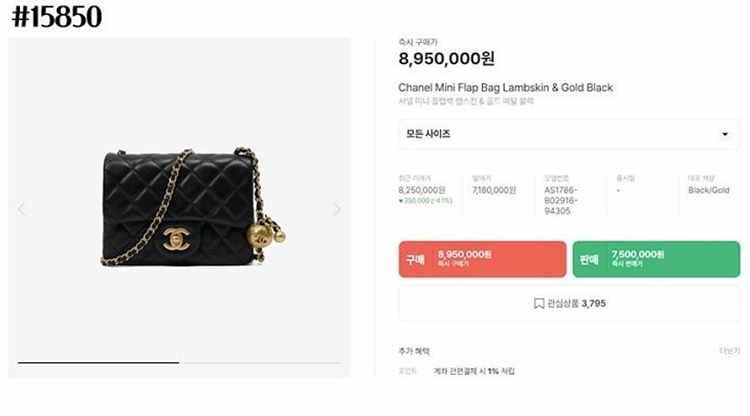Click the image carousel progress bar
Screen dimensions: 750x416
click(x=179, y=363)
